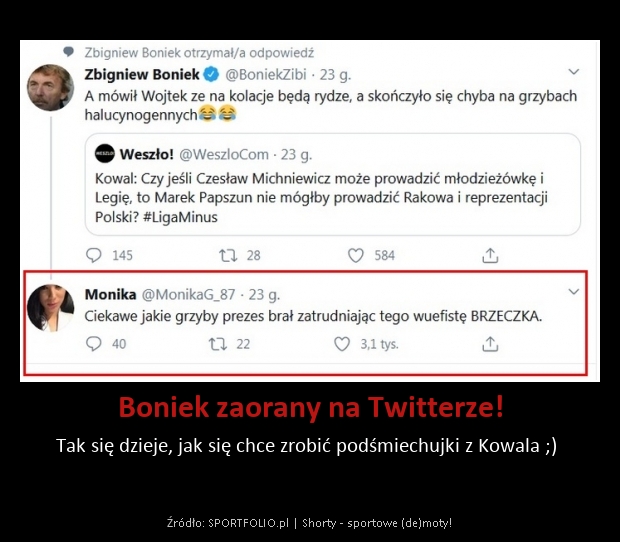Click reply icon on Boniek's tweet

click(94, 255)
